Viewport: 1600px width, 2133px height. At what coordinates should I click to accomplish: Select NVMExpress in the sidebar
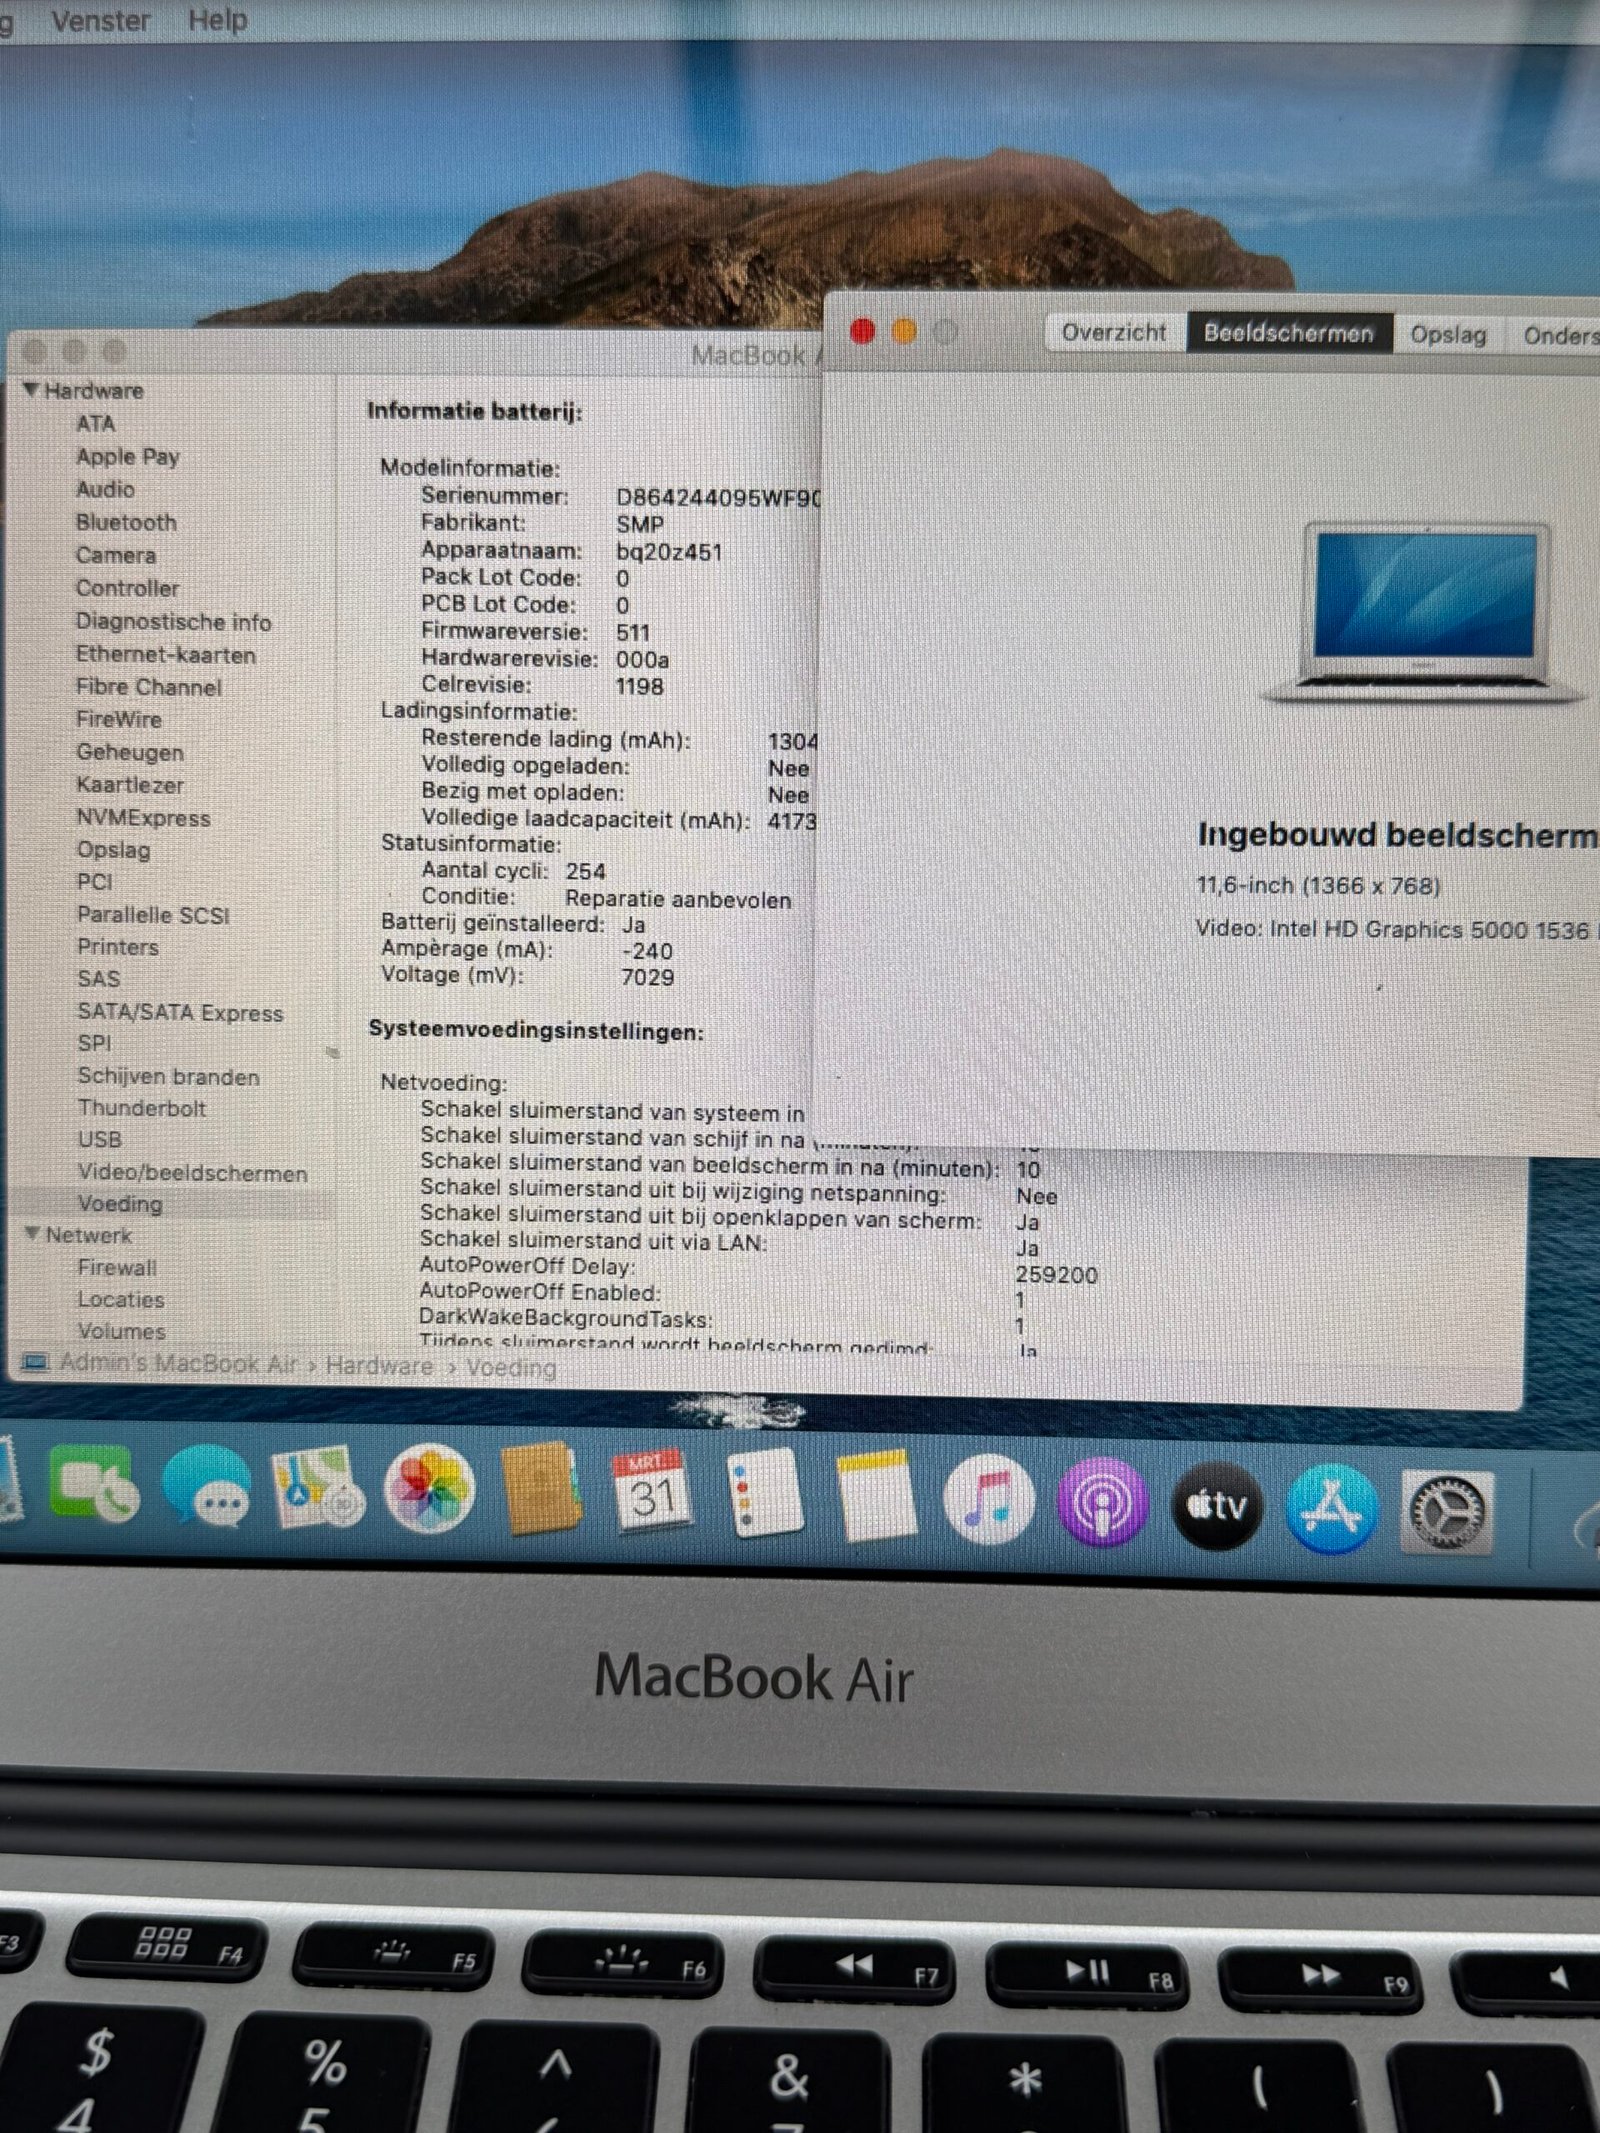pyautogui.click(x=144, y=817)
